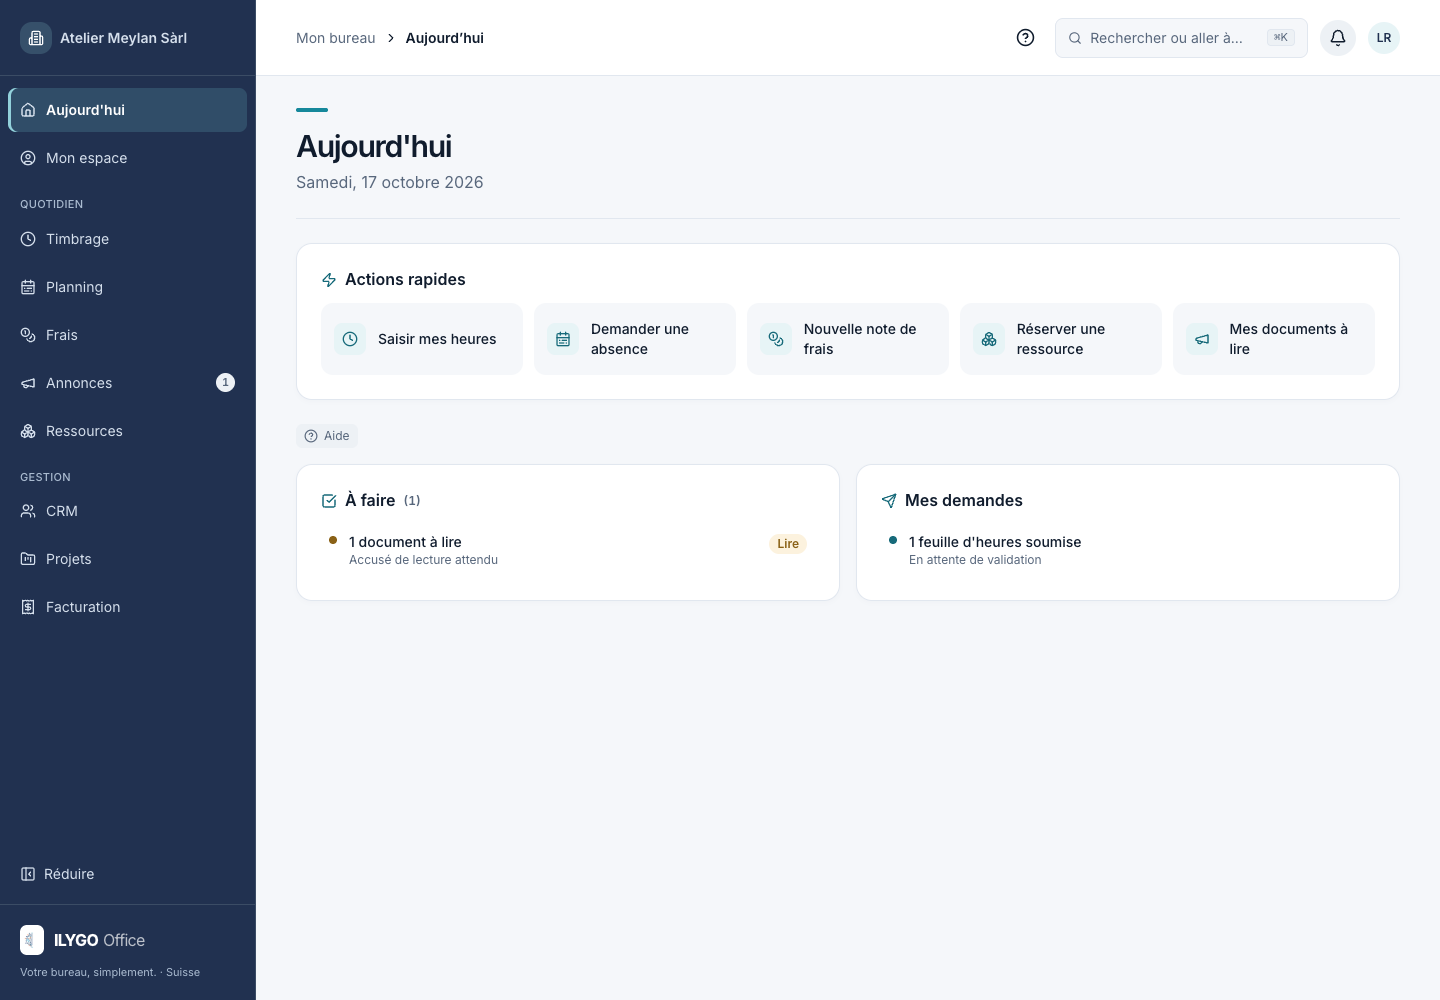Click the 'En attente de validation' text
Screen dimensions: 1440x1000
(x=975, y=560)
